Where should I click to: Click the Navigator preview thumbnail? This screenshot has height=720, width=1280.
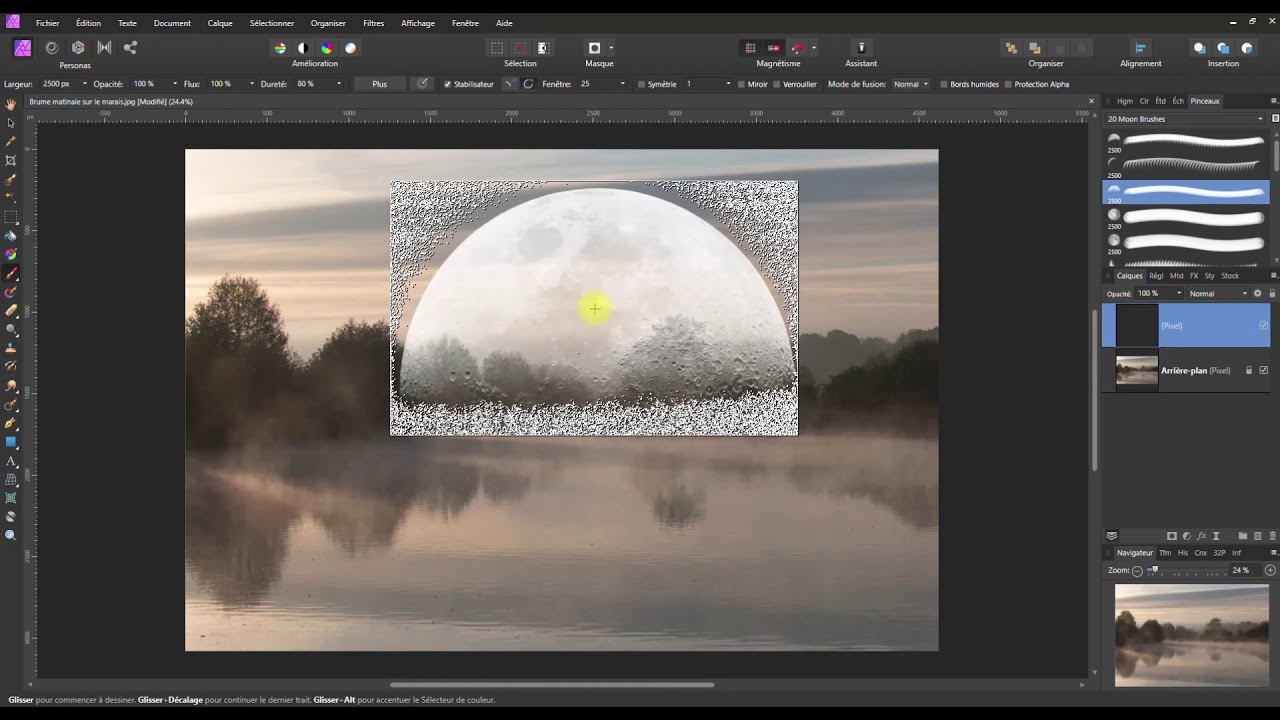click(1192, 635)
